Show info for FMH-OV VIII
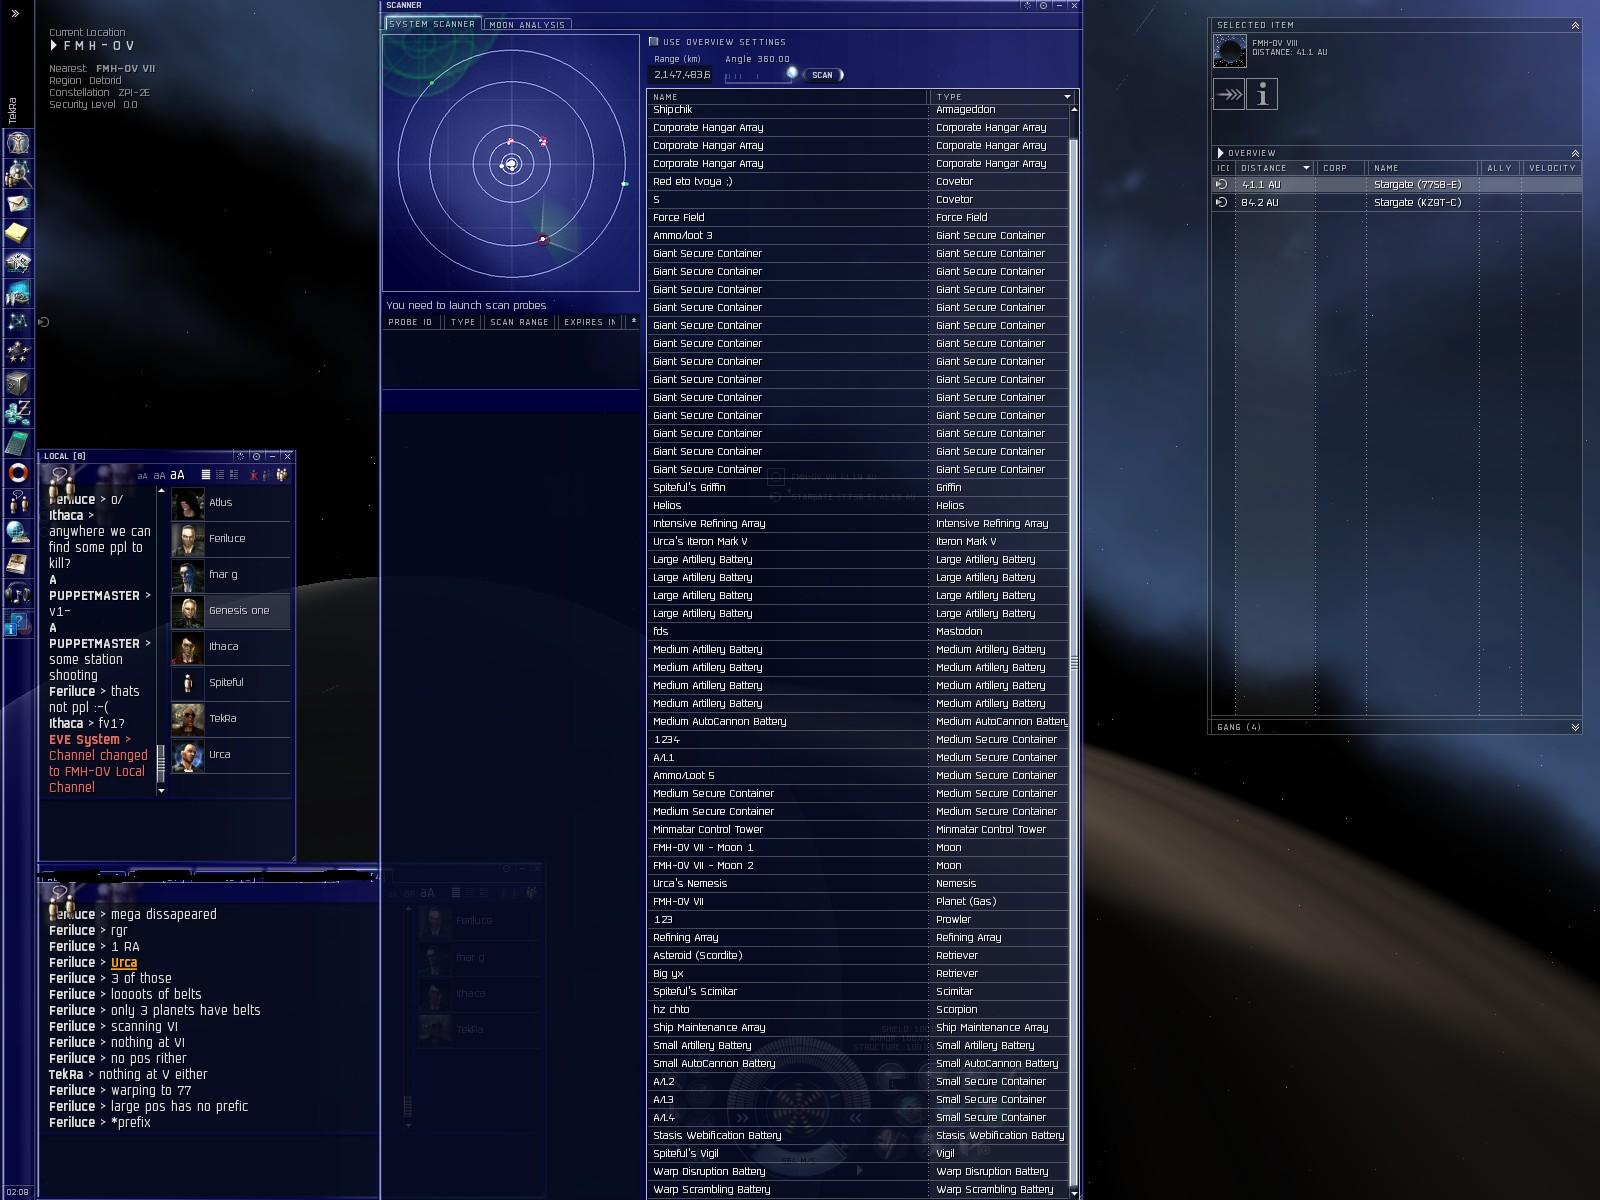1600x1200 pixels. coord(1263,95)
